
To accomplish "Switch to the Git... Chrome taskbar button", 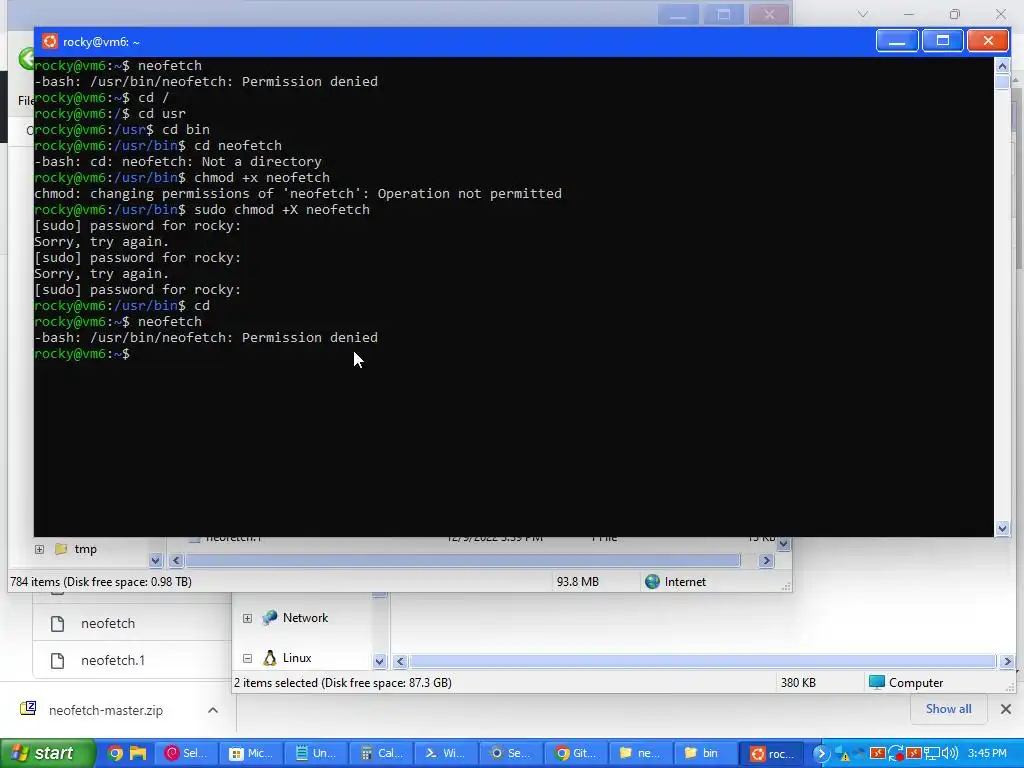I will [x=575, y=753].
